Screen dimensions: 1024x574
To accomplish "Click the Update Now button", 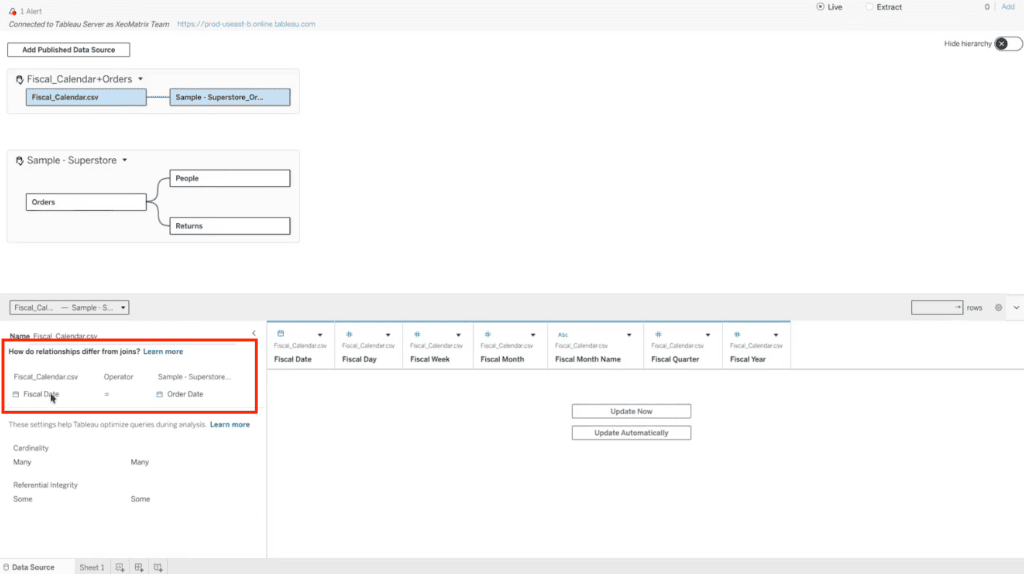I will pyautogui.click(x=632, y=411).
